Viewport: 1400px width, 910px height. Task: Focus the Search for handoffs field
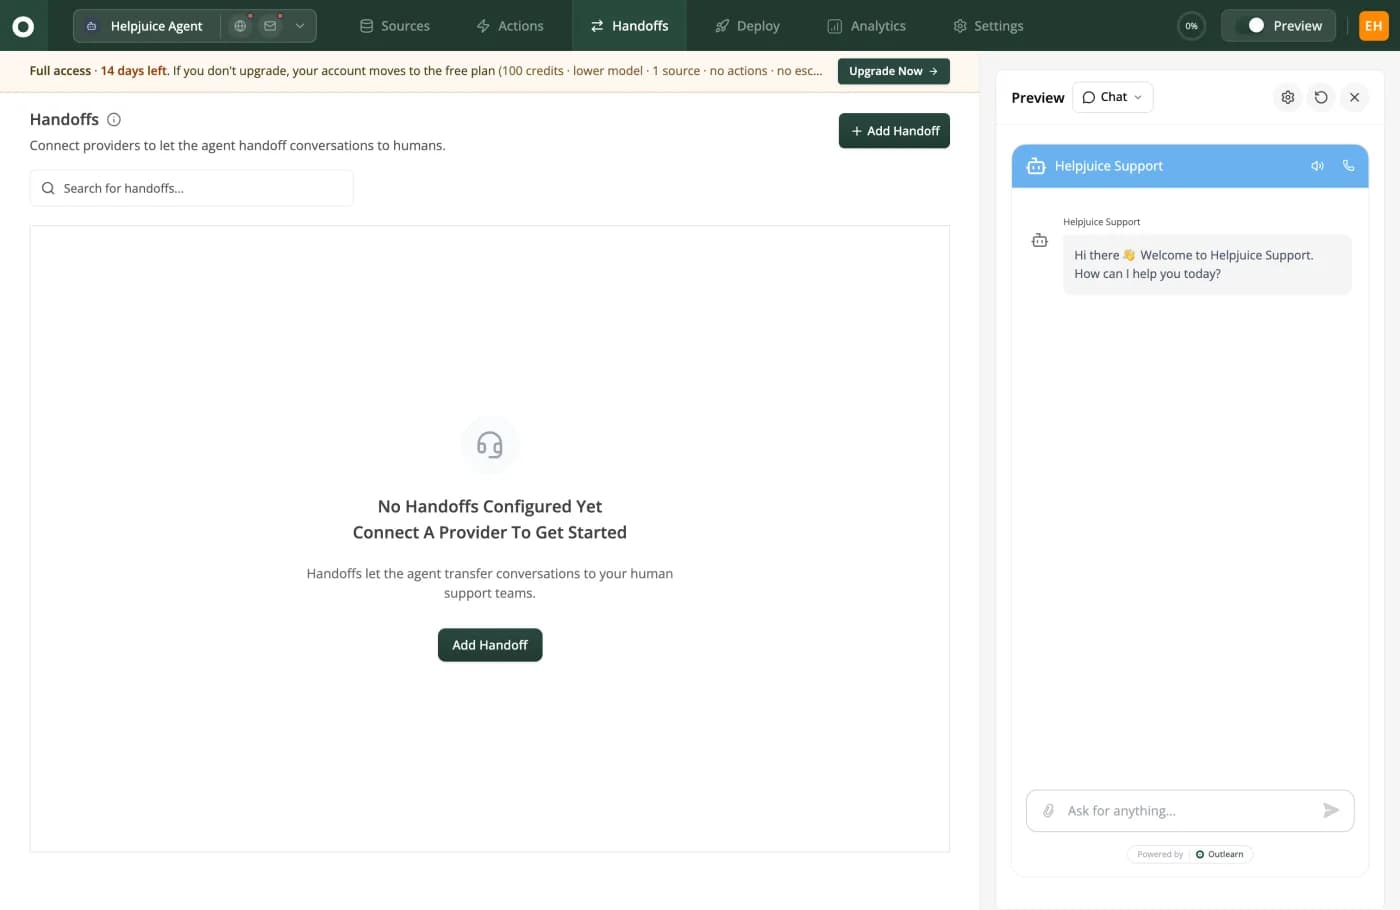[x=191, y=188]
